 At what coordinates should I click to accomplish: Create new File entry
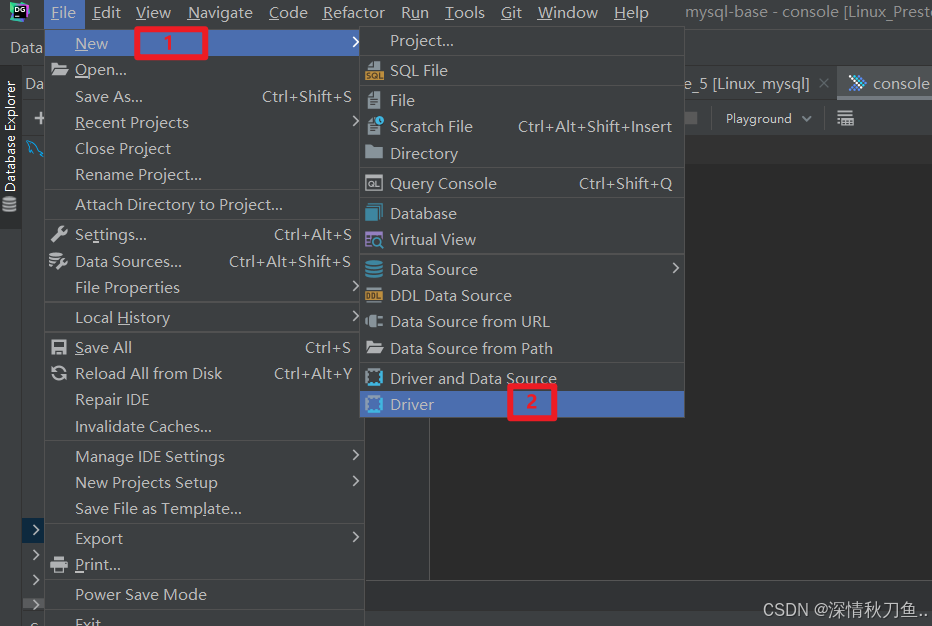pyautogui.click(x=522, y=100)
